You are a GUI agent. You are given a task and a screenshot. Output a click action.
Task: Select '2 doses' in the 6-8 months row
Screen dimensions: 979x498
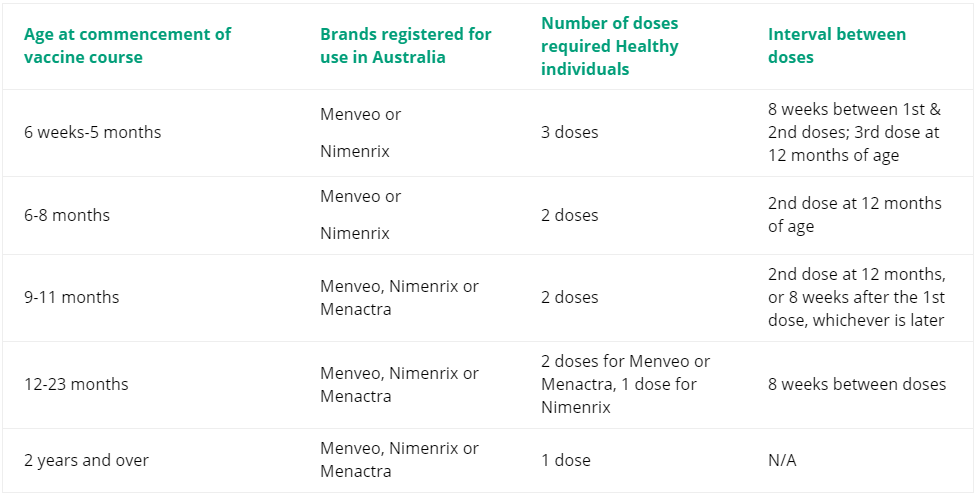569,215
